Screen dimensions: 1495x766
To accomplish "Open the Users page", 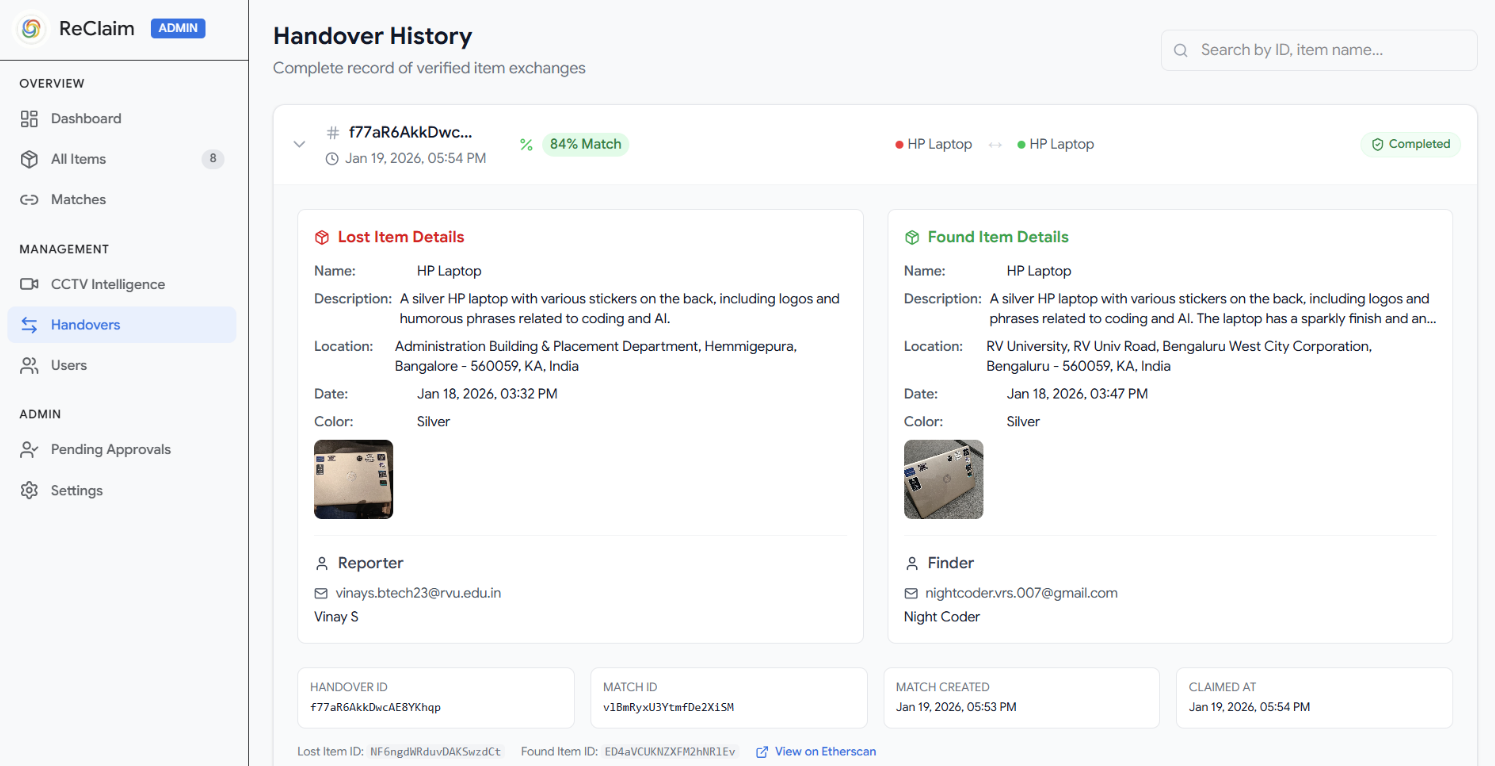I will [122, 366].
